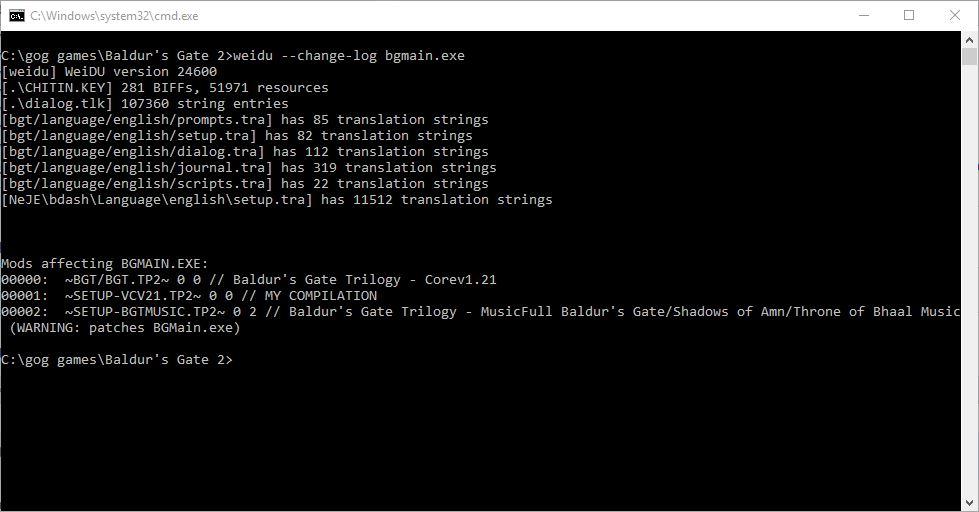This screenshot has height=512, width=979.
Task: Minimize the command prompt window
Action: [864, 16]
